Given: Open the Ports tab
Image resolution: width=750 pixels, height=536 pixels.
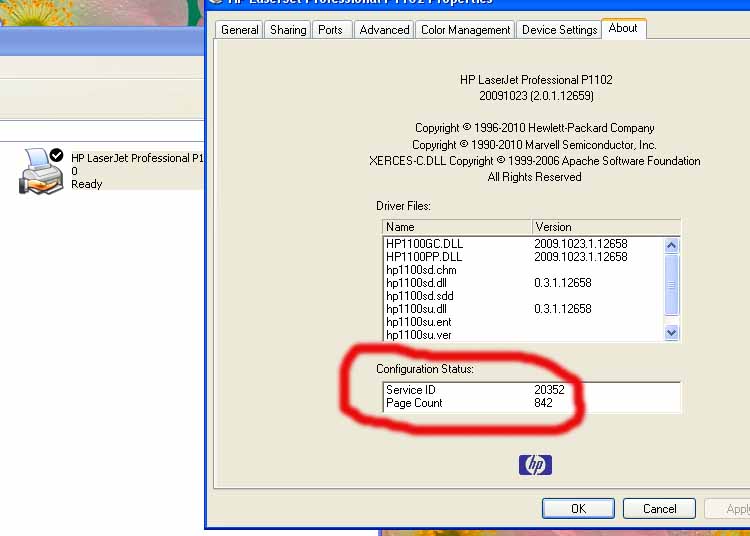Looking at the screenshot, I should point(330,30).
